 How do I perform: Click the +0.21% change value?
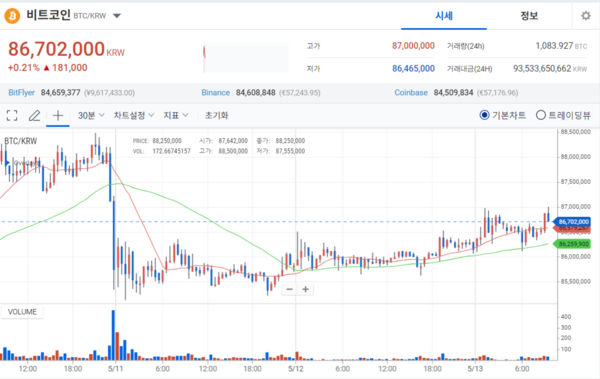[24, 68]
